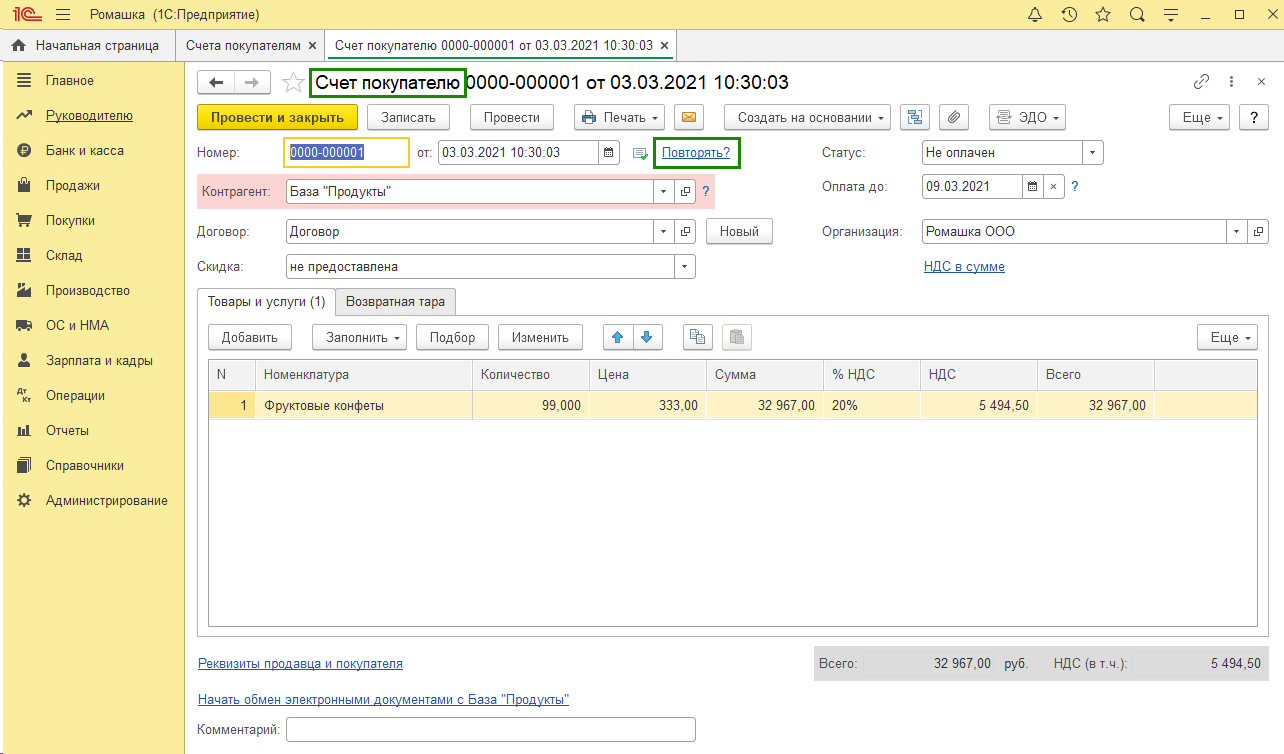
Task: Open Создать на основании dropdown
Action: 808,117
